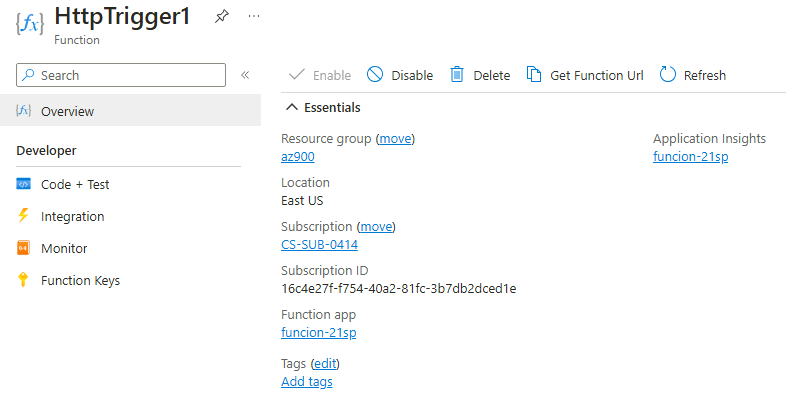Open the az900 resource group link
786x400 pixels.
[x=298, y=157]
